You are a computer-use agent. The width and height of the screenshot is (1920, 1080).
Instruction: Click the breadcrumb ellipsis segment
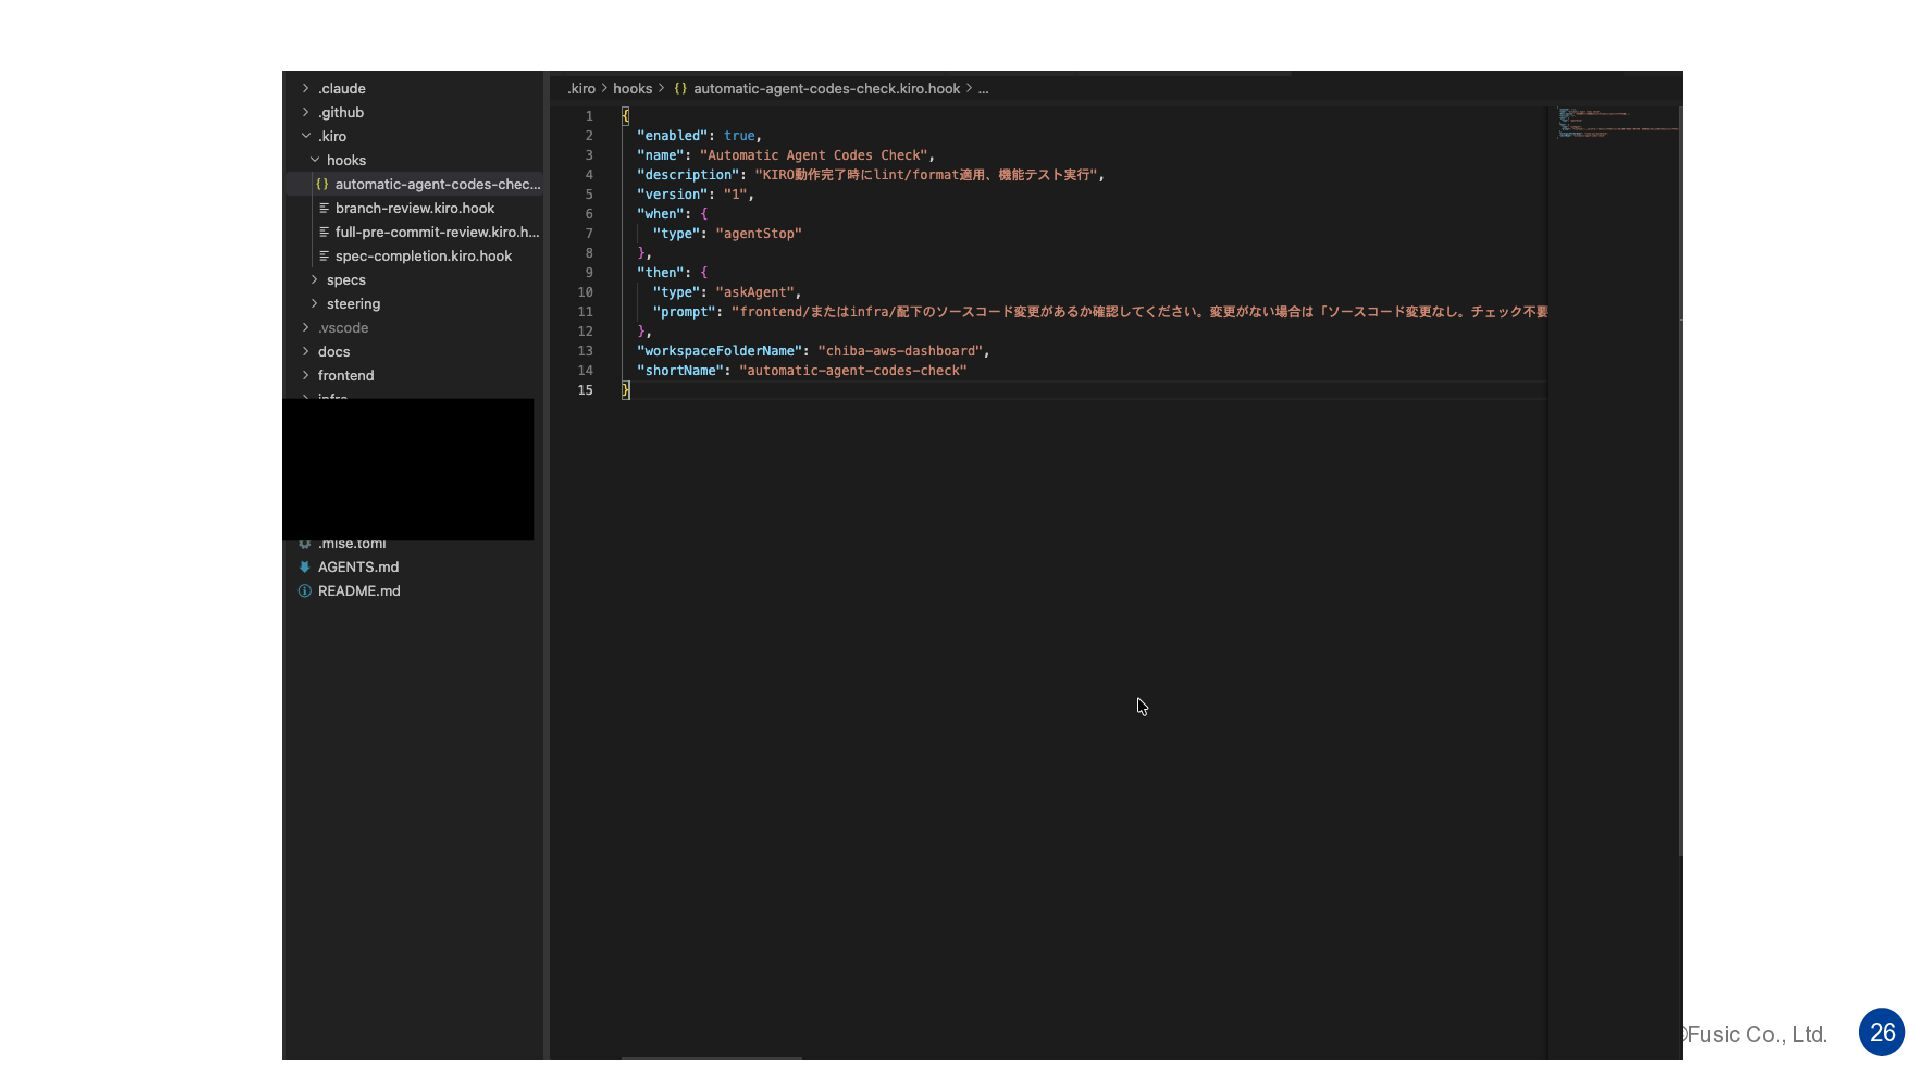[983, 89]
